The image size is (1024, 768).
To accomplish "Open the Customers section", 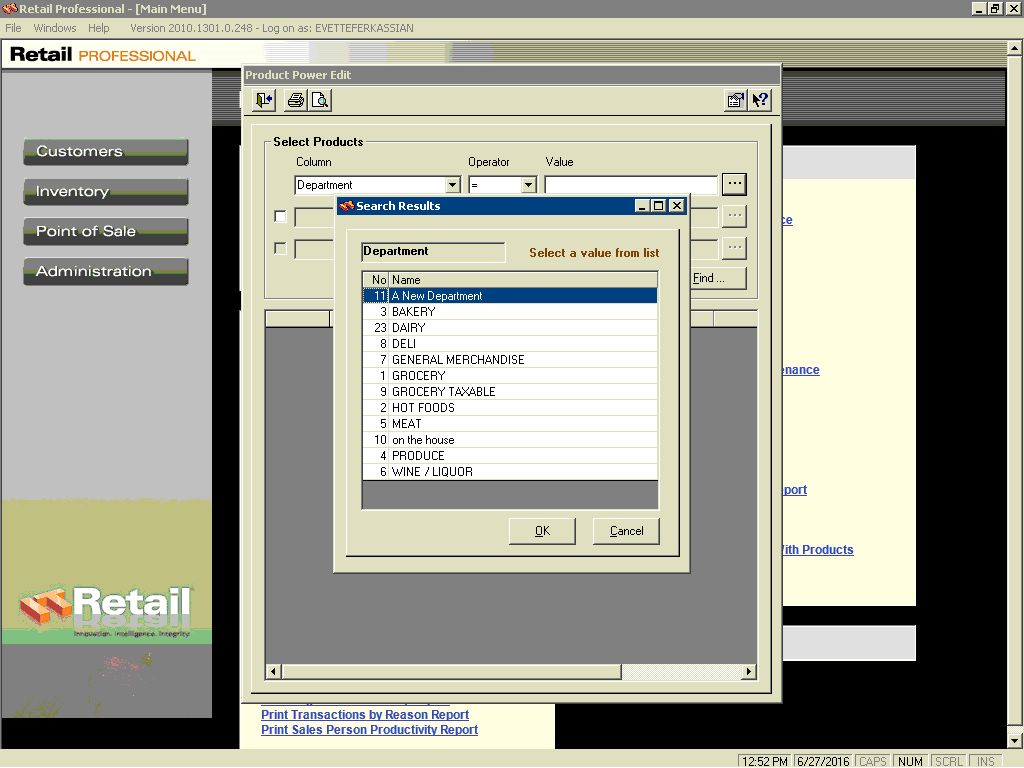I will 106,152.
